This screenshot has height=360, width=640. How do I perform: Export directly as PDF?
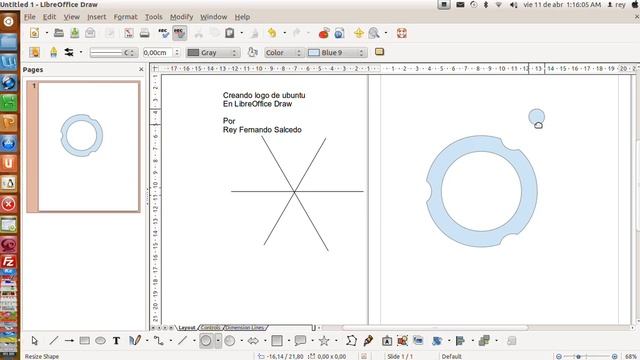click(x=129, y=33)
